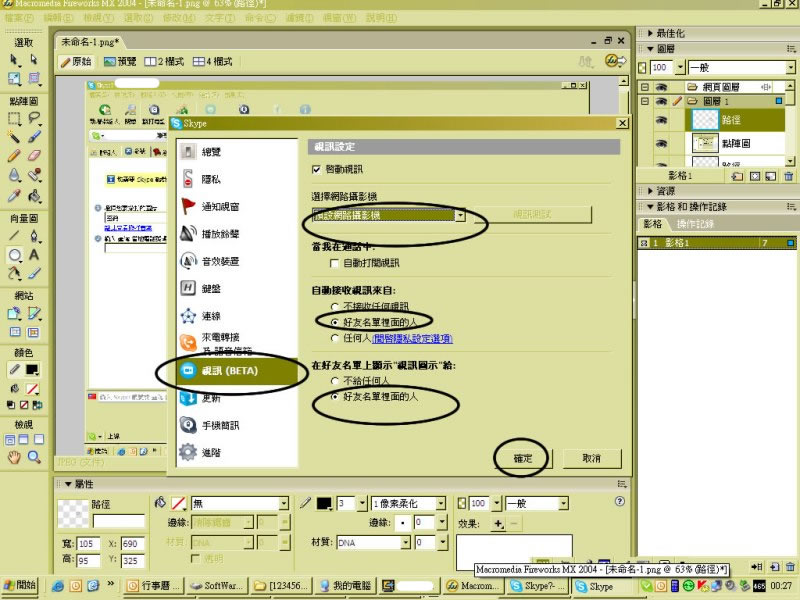Image resolution: width=800 pixels, height=600 pixels.
Task: Click the trash icon in Layers panel
Action: (x=789, y=177)
